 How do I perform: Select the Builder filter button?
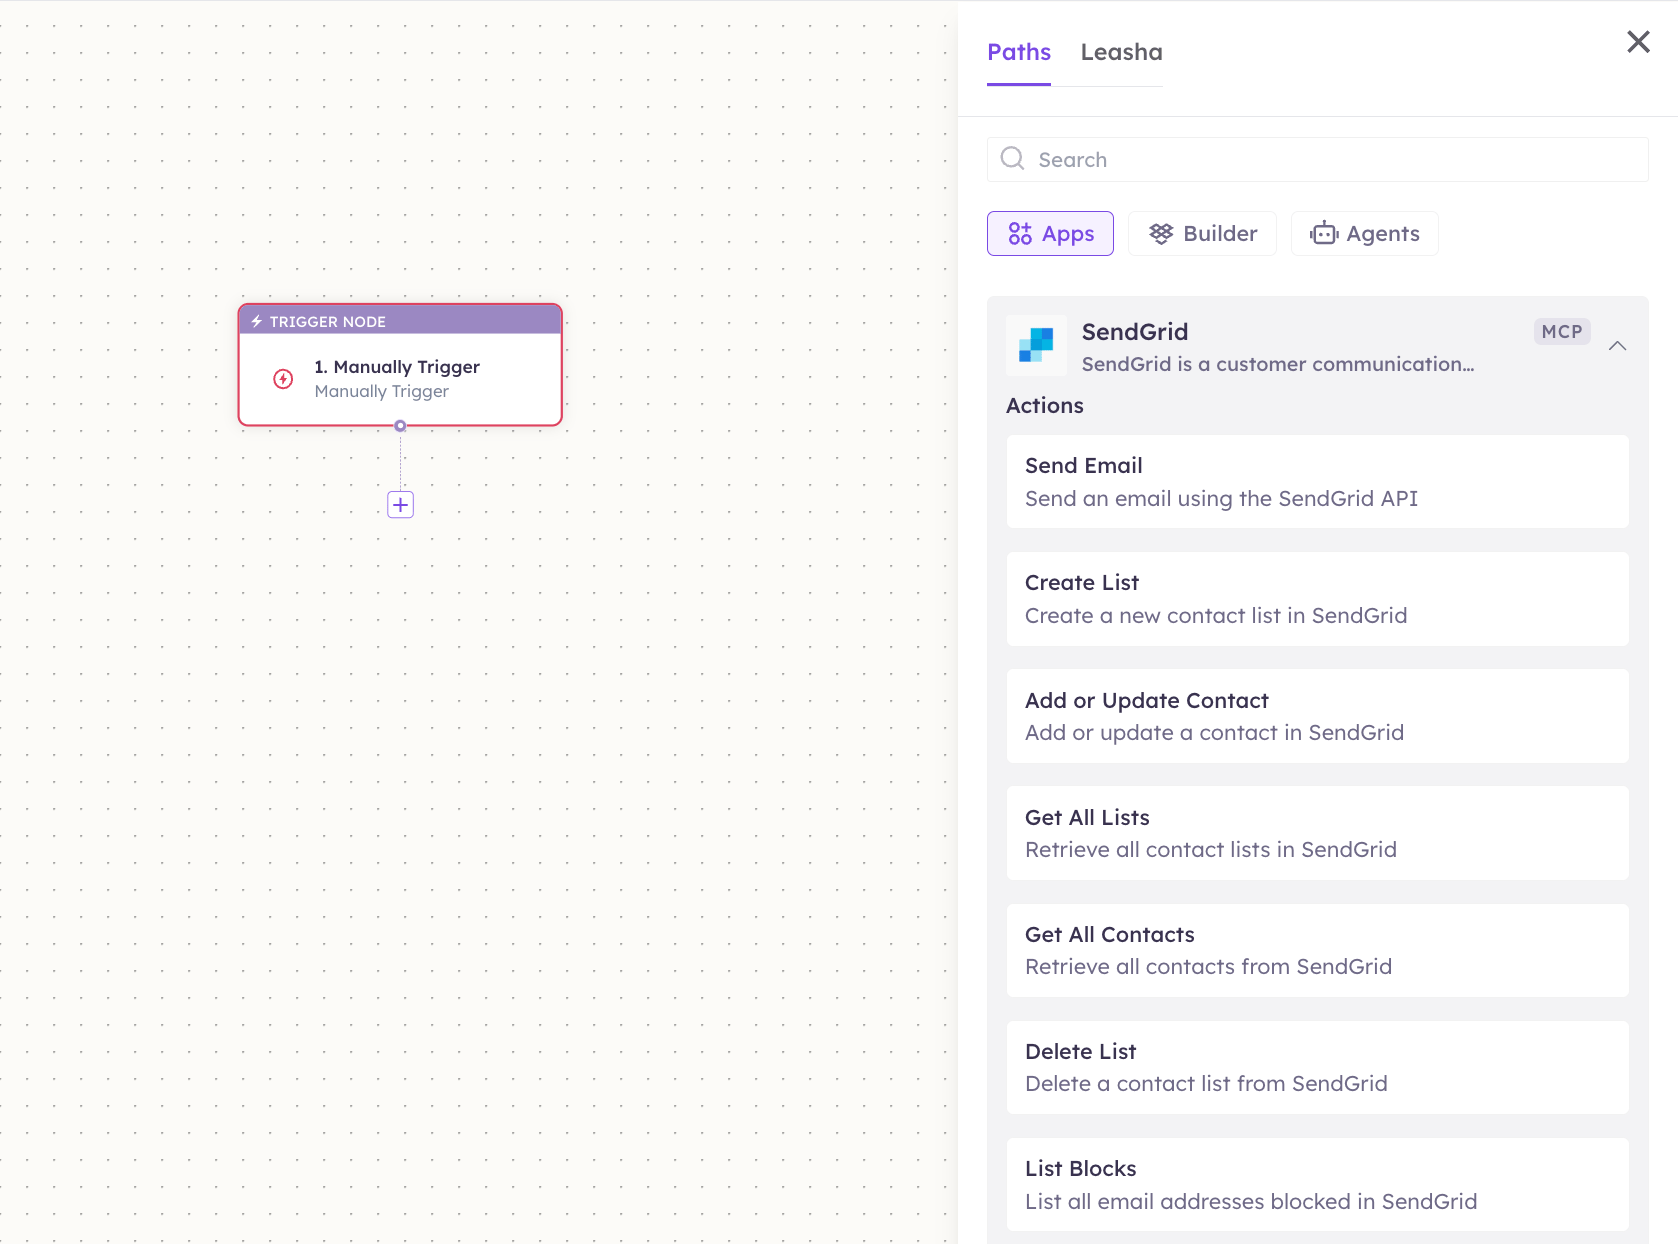tap(1202, 234)
